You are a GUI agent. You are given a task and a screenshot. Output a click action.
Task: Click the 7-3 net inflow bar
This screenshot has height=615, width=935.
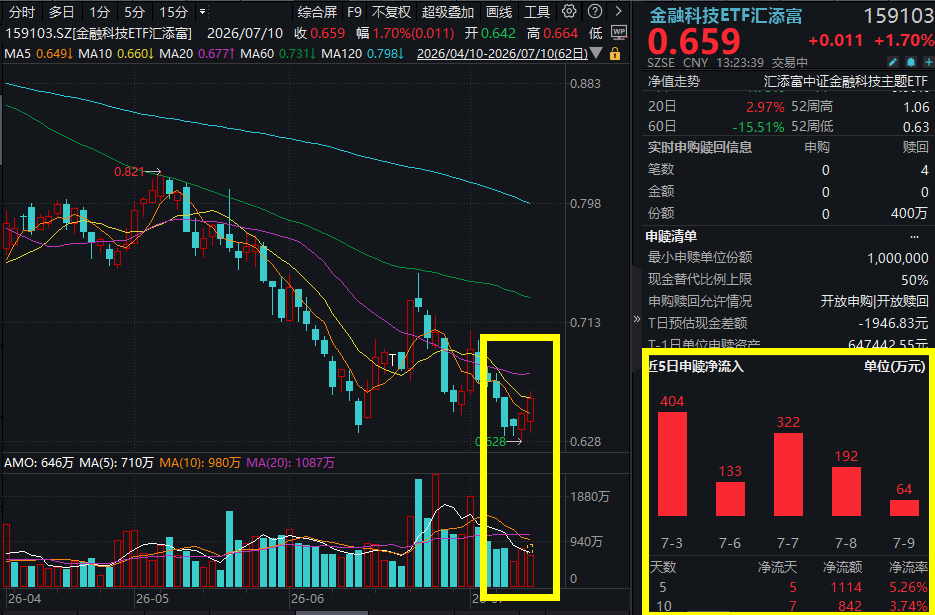(x=672, y=463)
